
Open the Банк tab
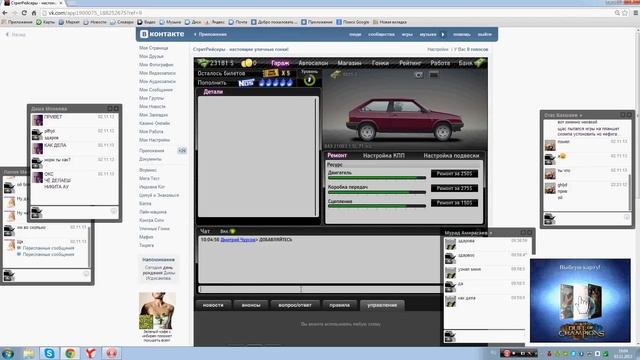[x=465, y=63]
